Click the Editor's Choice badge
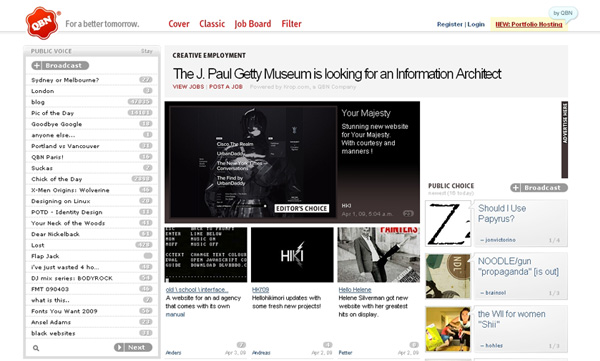The width and height of the screenshot is (600, 361). 302,208
